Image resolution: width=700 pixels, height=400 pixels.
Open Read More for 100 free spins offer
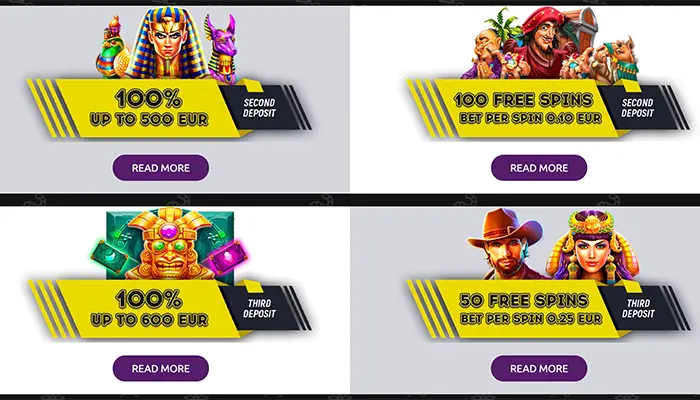click(x=539, y=168)
